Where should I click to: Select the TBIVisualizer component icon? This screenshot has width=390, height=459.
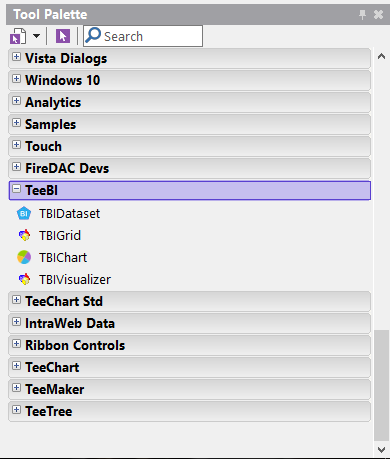click(x=24, y=279)
